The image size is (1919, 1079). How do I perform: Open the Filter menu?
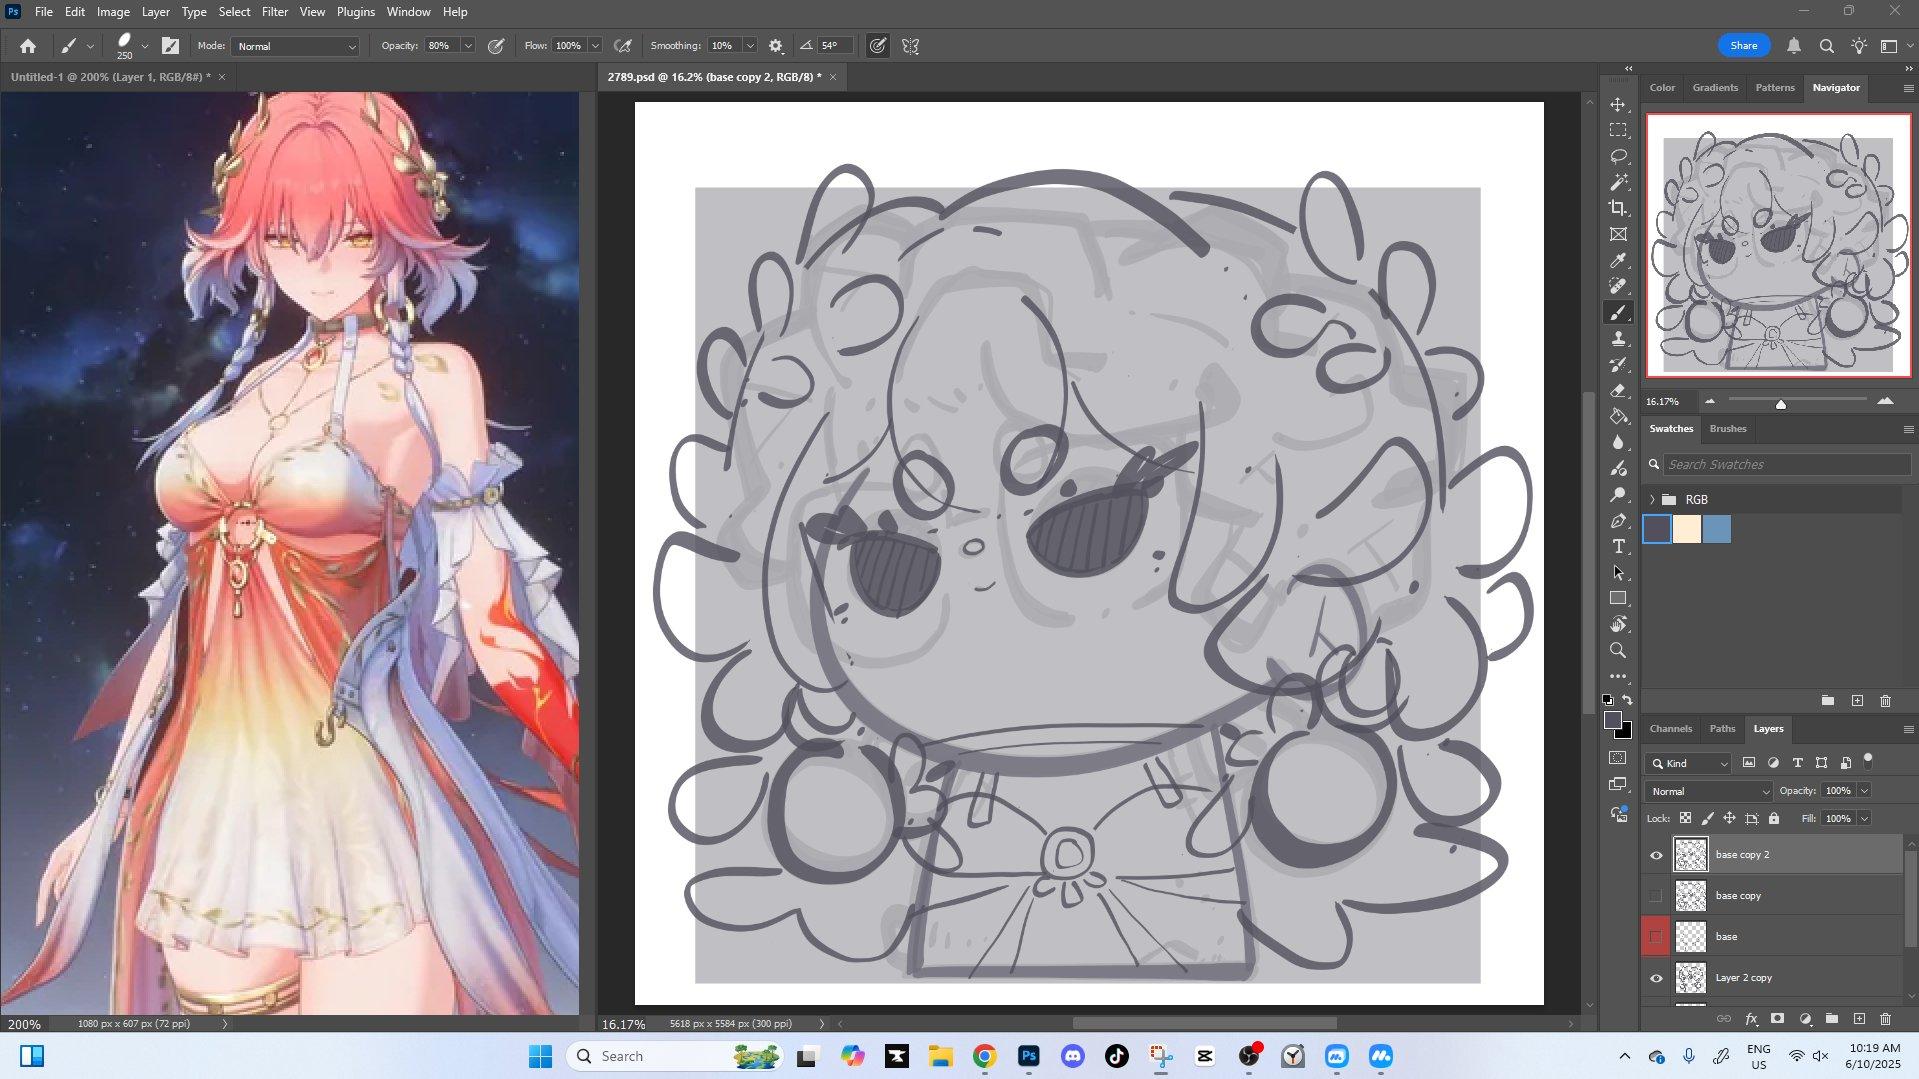pyautogui.click(x=274, y=12)
